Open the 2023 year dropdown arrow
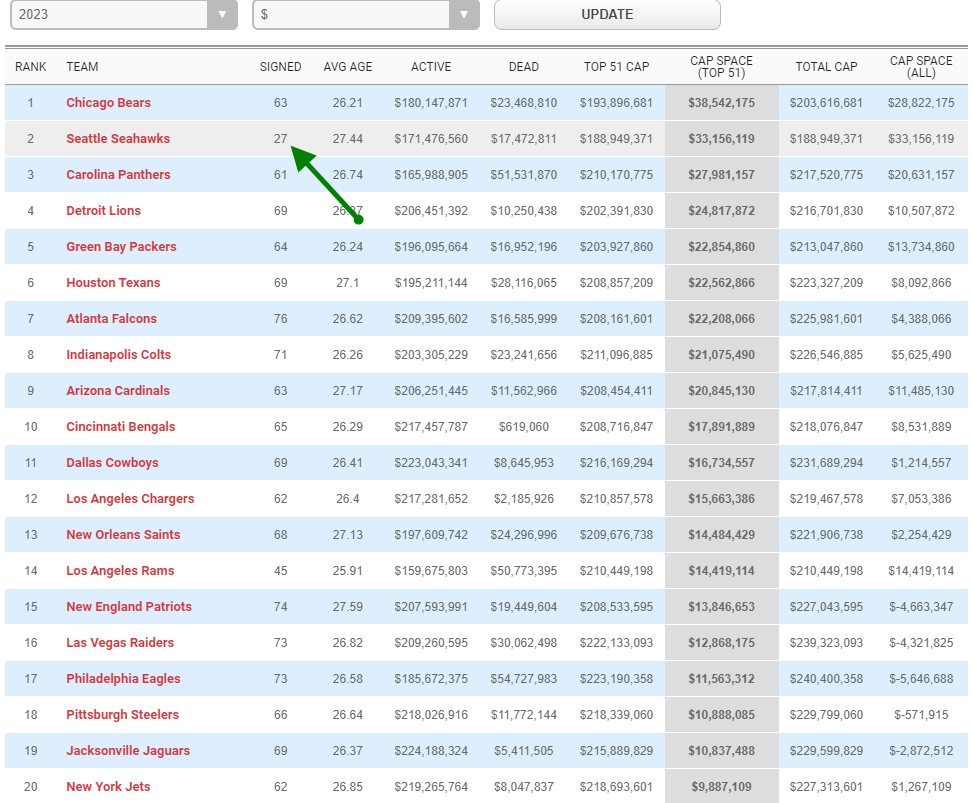The width and height of the screenshot is (973, 803). [x=222, y=14]
